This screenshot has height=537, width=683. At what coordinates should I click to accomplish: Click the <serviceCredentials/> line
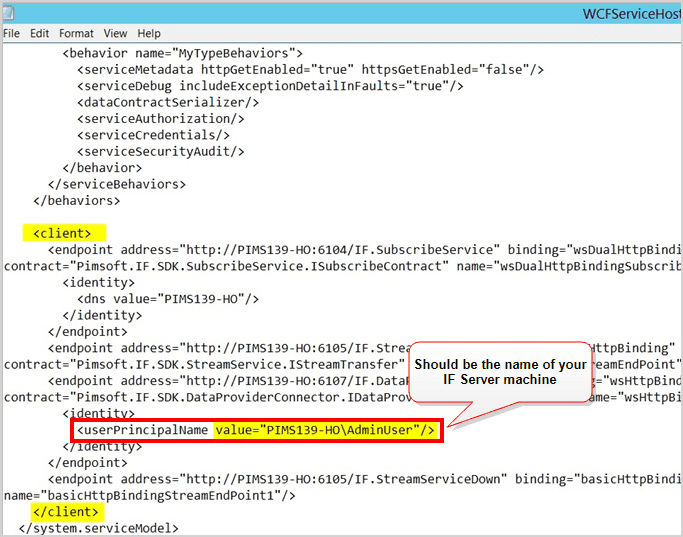(x=153, y=135)
